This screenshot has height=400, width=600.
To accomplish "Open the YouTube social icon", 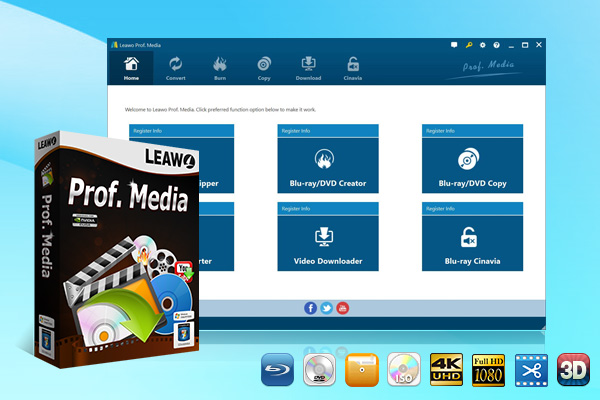I will [x=342, y=308].
